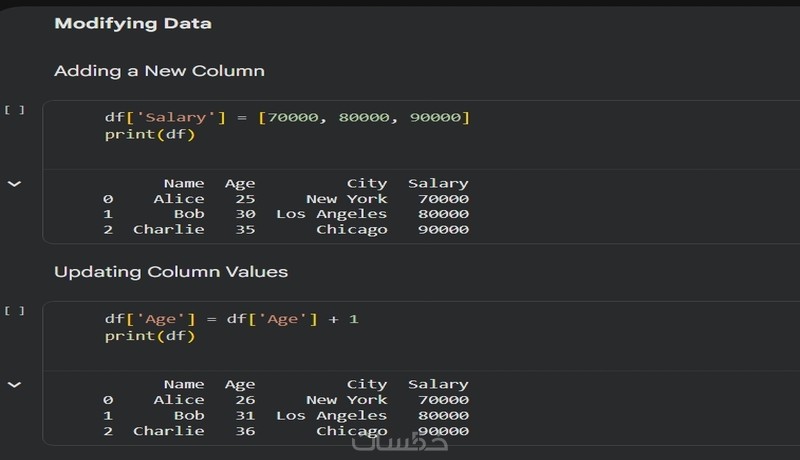Run the Salary column code cell
Screen dimensions: 800x460
click(x=14, y=109)
